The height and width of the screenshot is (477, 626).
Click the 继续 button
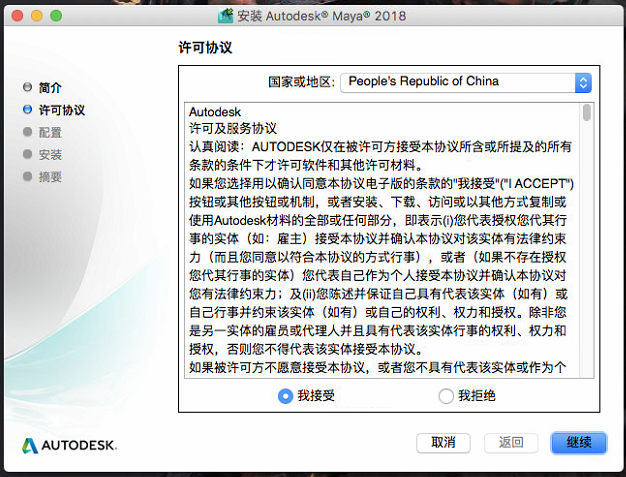(x=579, y=443)
